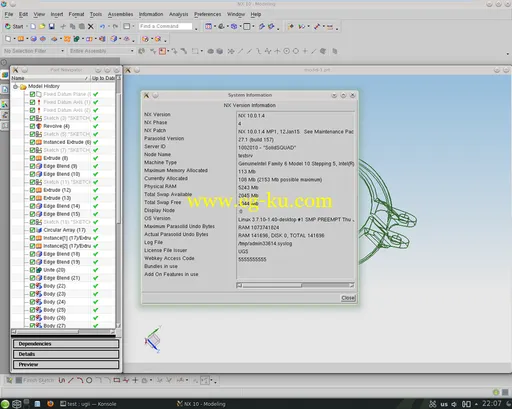
Task: Switch to the Konsole taskbar entry
Action: point(88,404)
